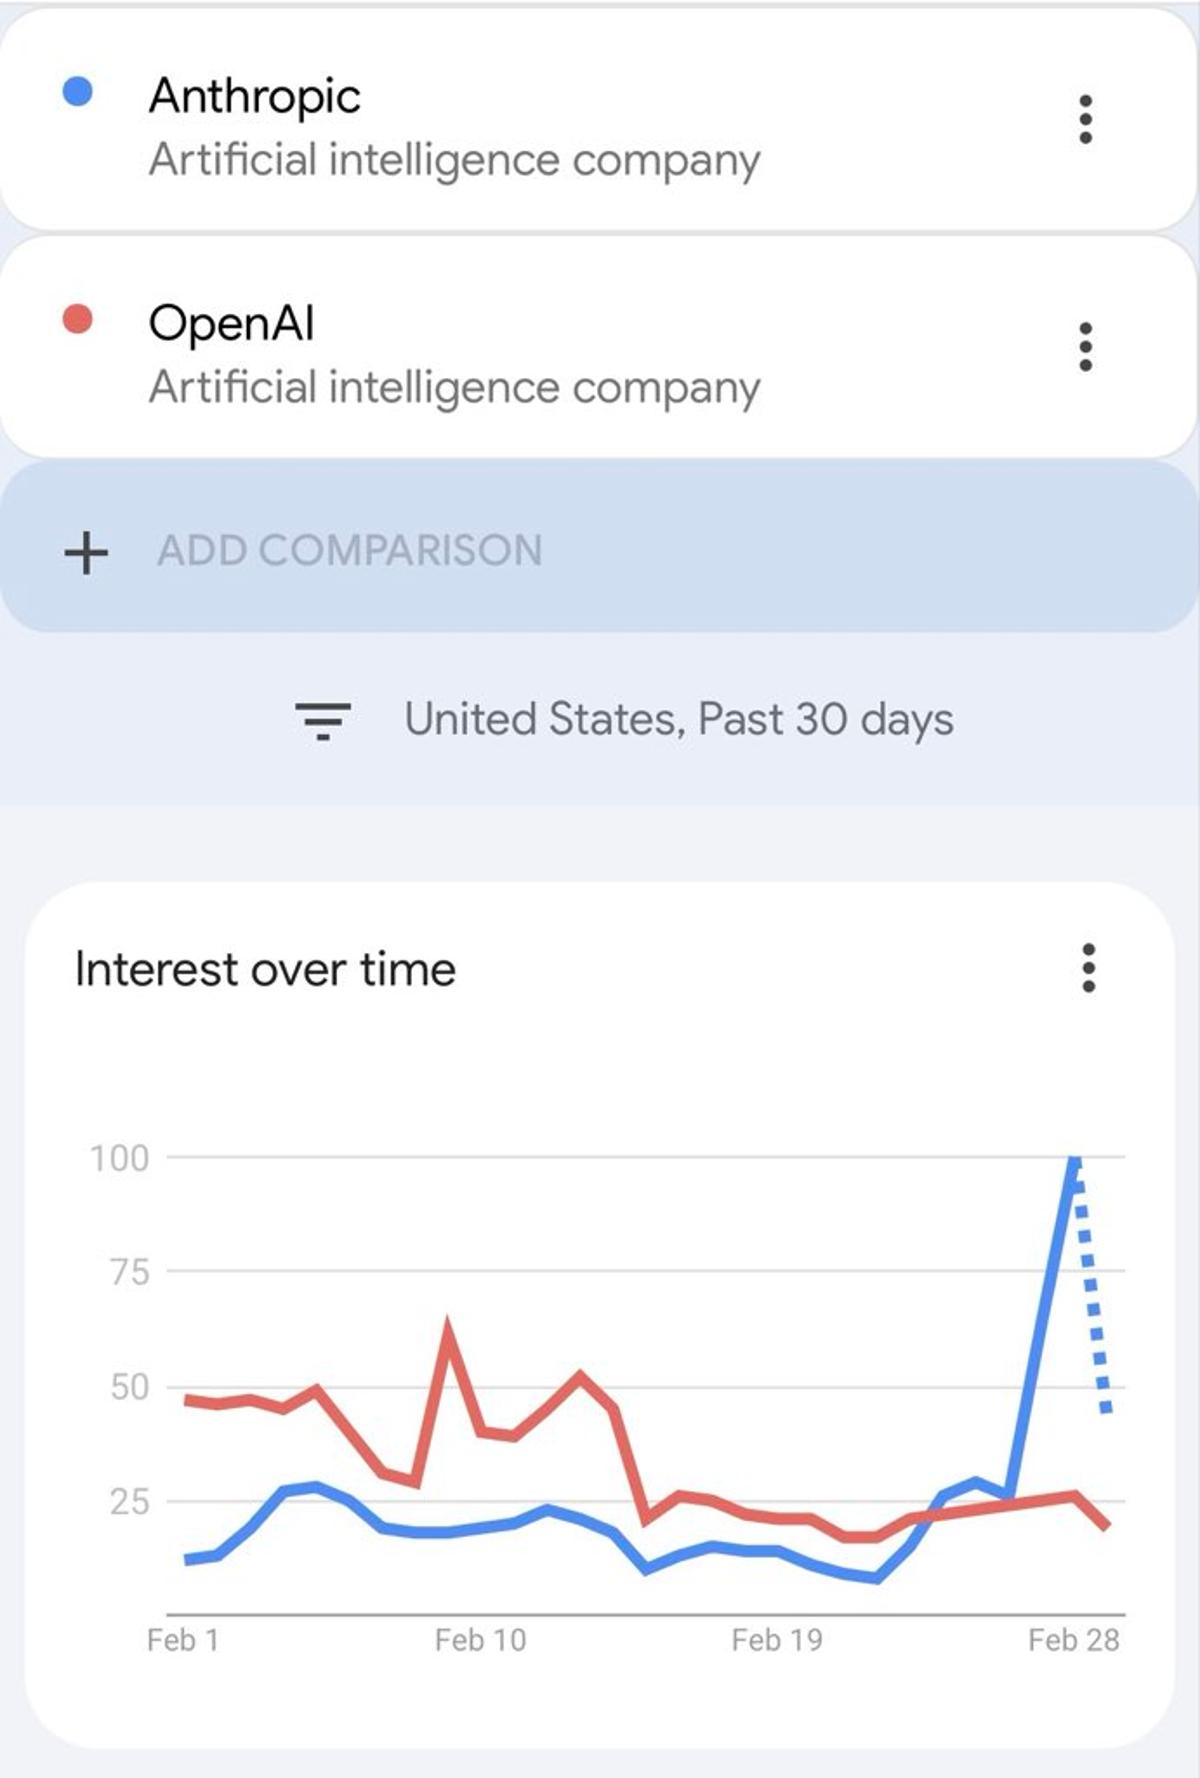
Task: Tap the filter lines icon
Action: tap(322, 720)
